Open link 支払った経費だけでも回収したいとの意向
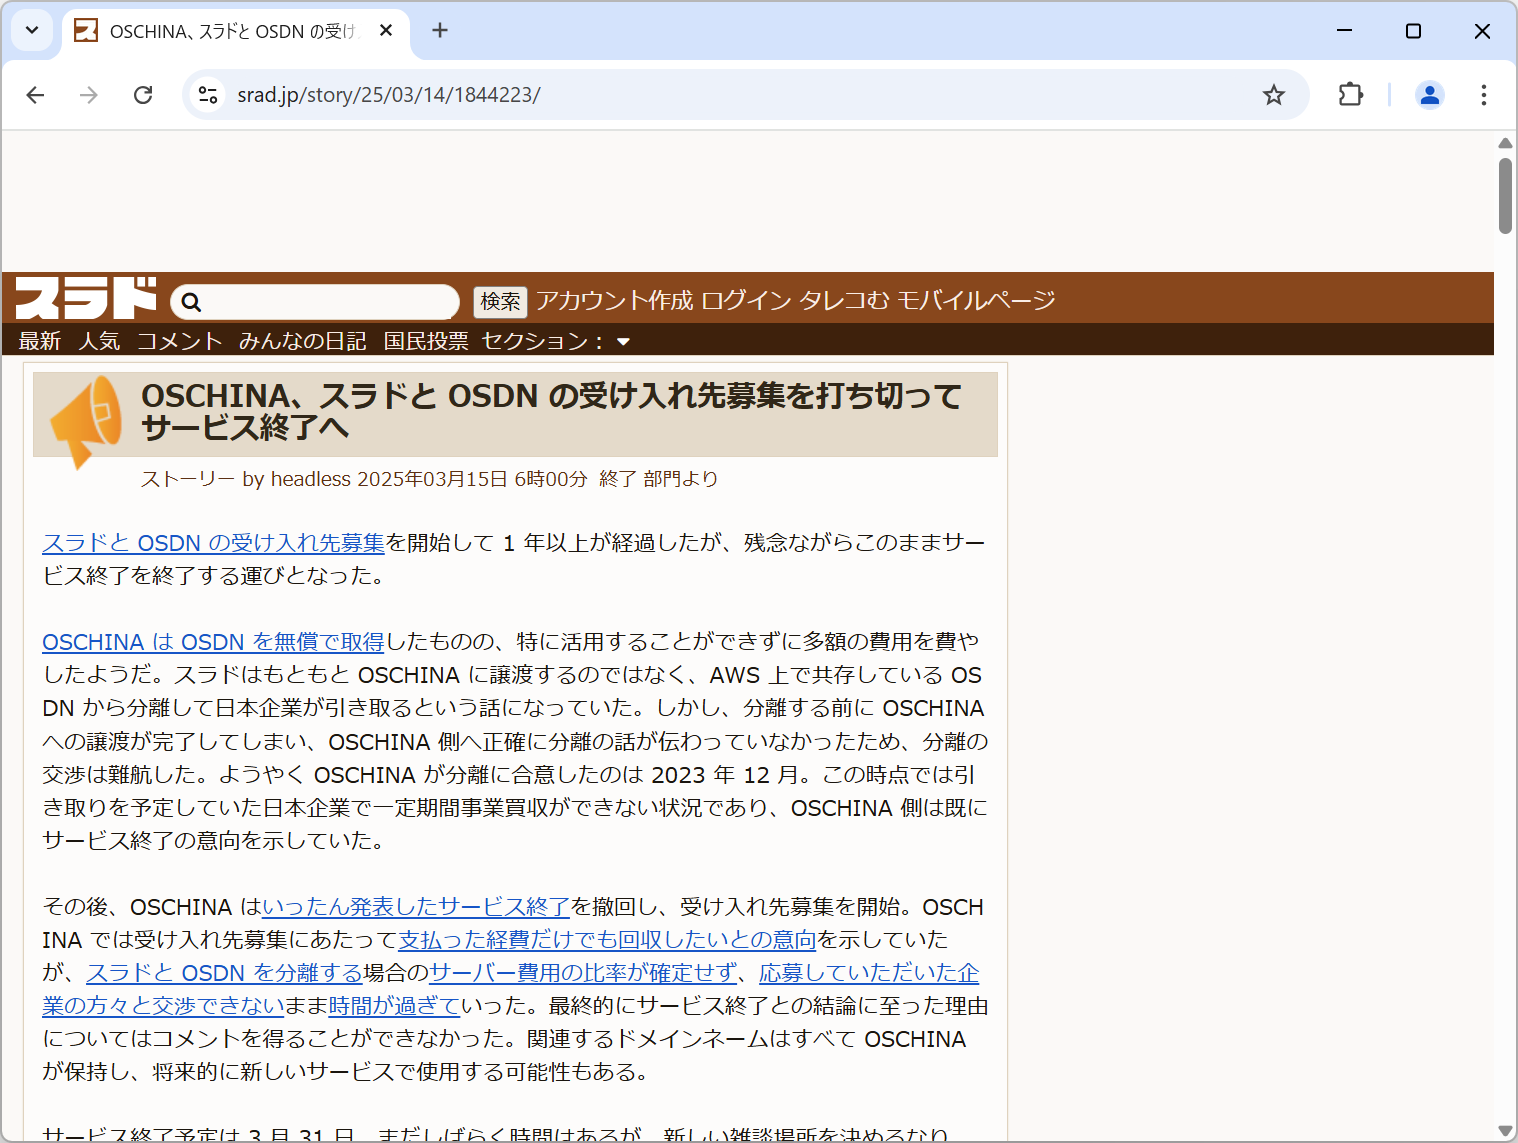This screenshot has width=1518, height=1143. 608,940
